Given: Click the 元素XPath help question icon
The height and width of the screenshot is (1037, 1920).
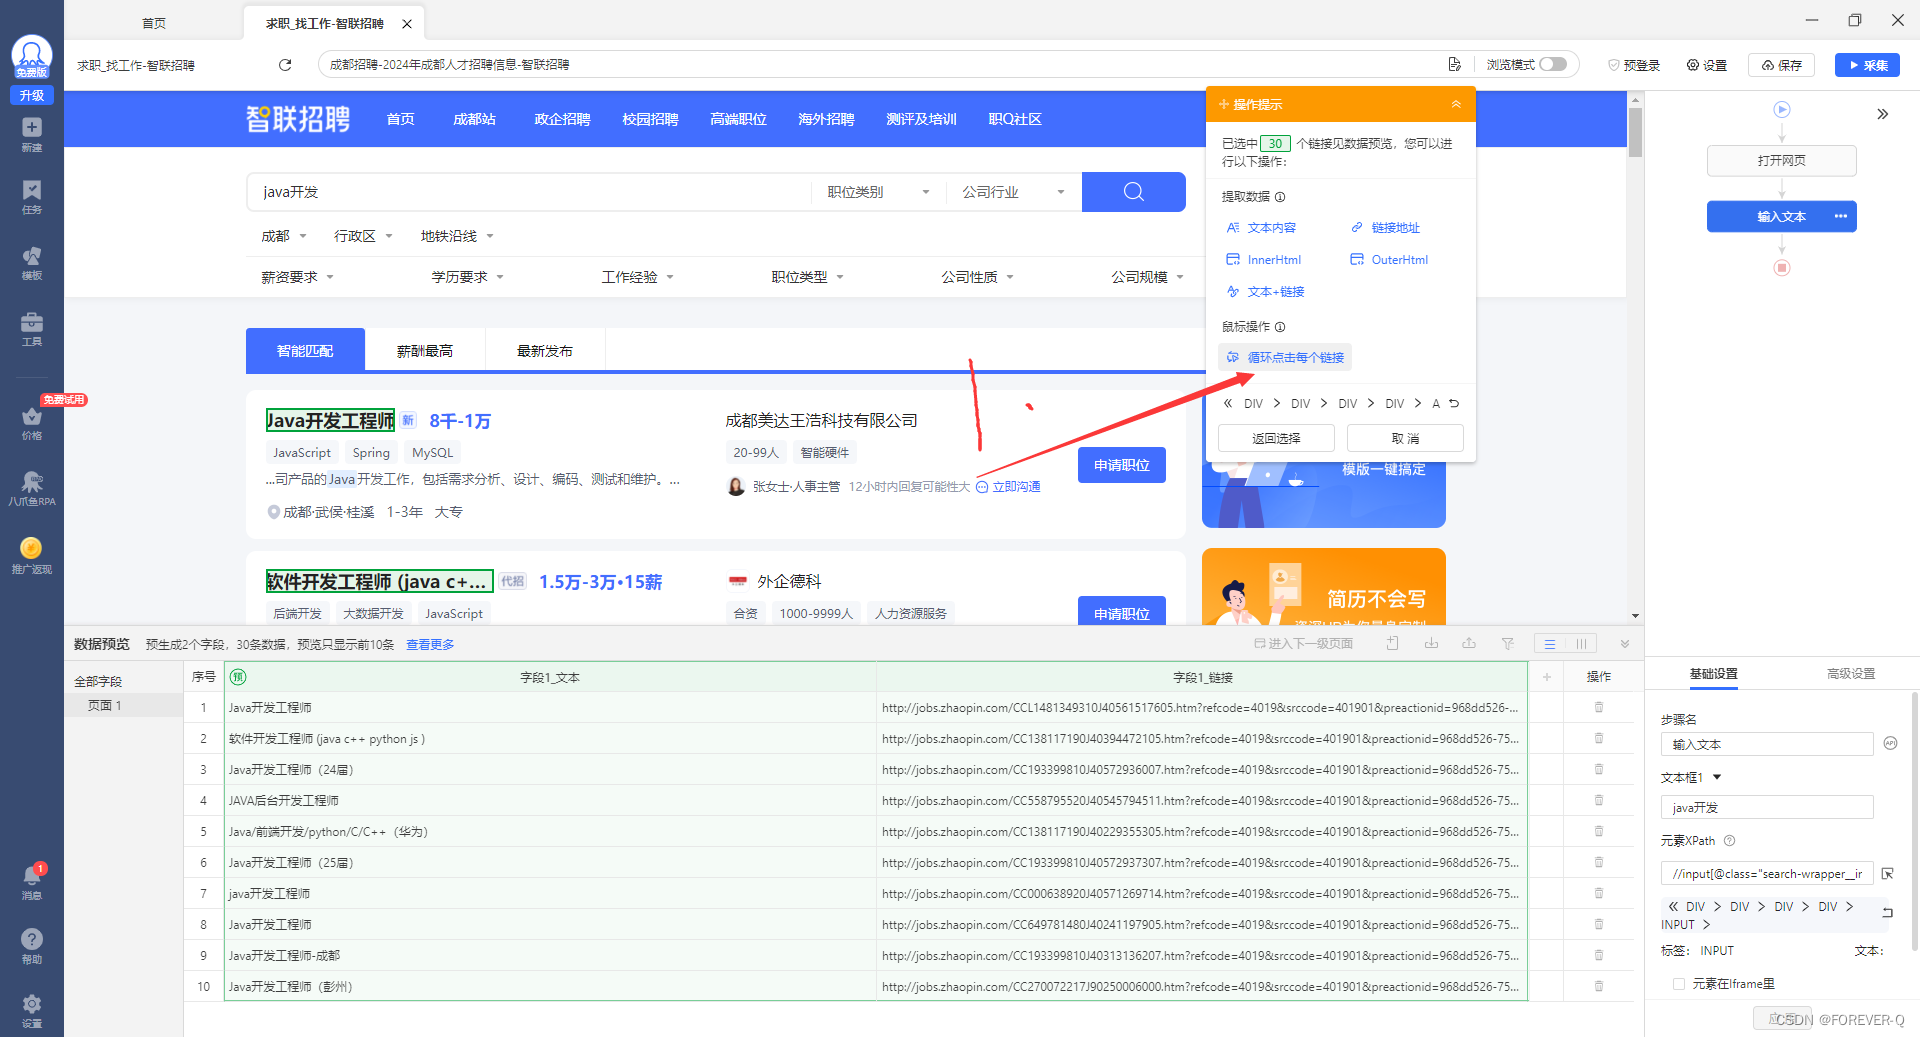Looking at the screenshot, I should 1729,841.
